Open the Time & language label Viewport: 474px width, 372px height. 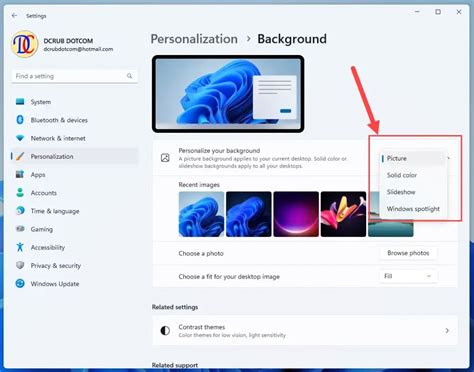click(x=55, y=211)
